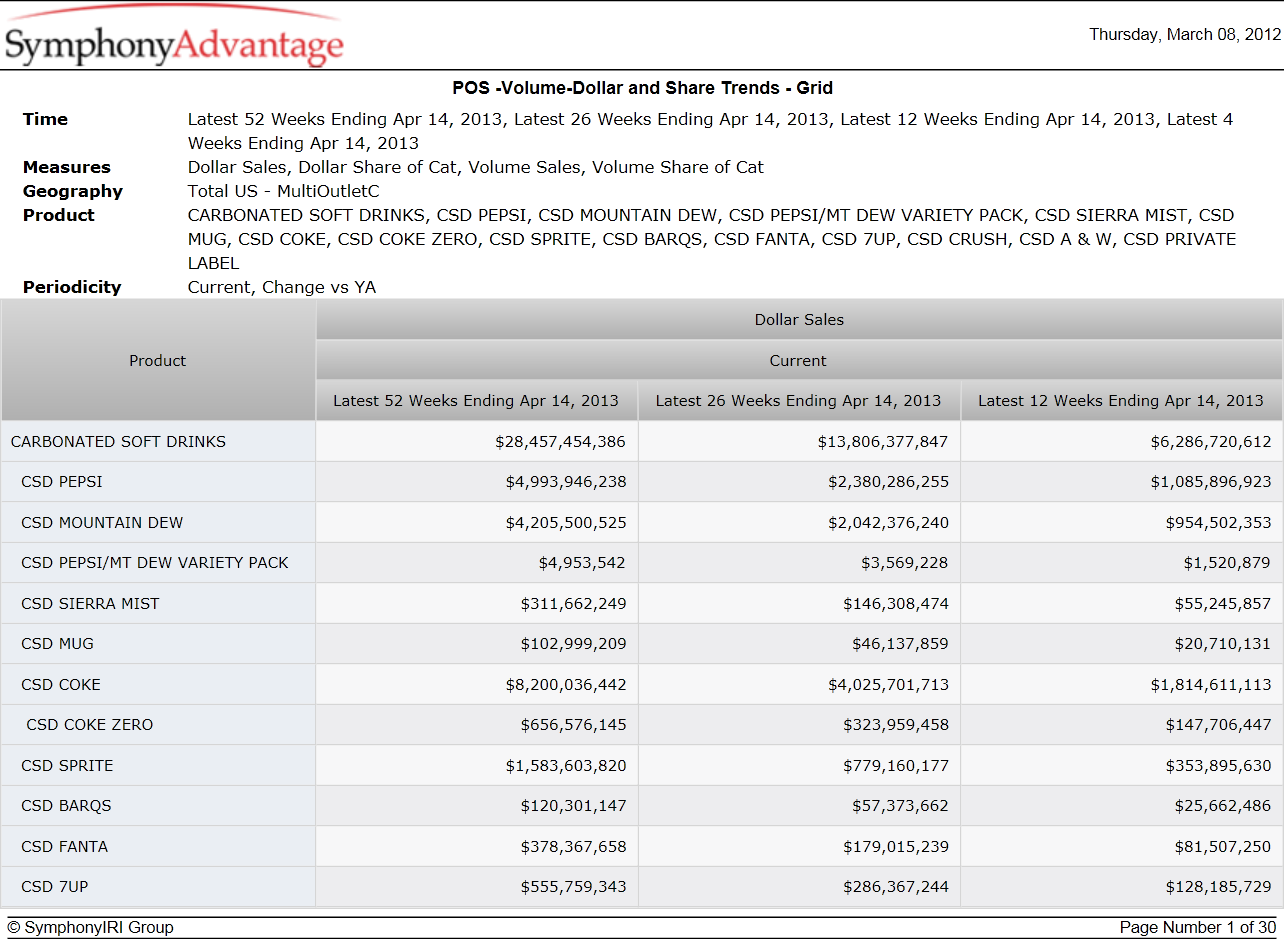Click the $2,380,286,255 cell

point(799,481)
